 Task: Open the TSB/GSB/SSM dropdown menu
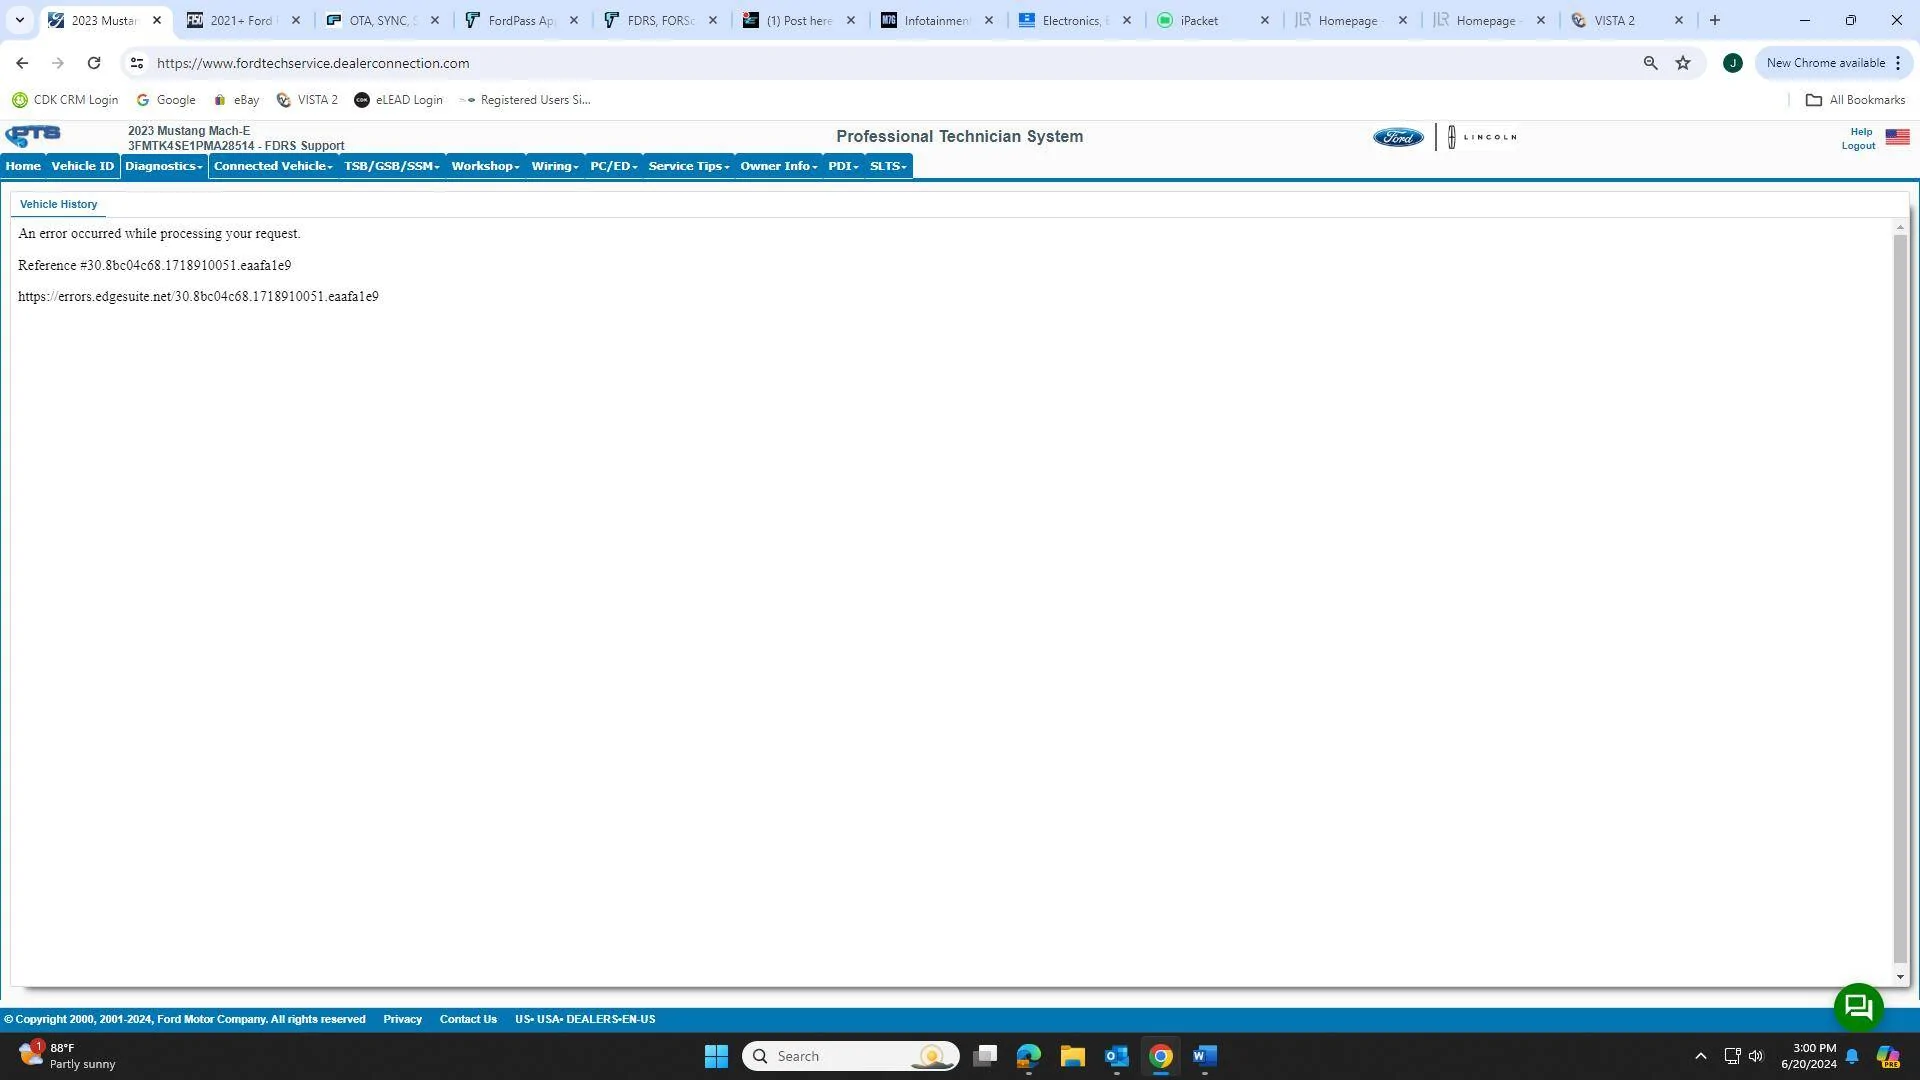click(x=392, y=166)
